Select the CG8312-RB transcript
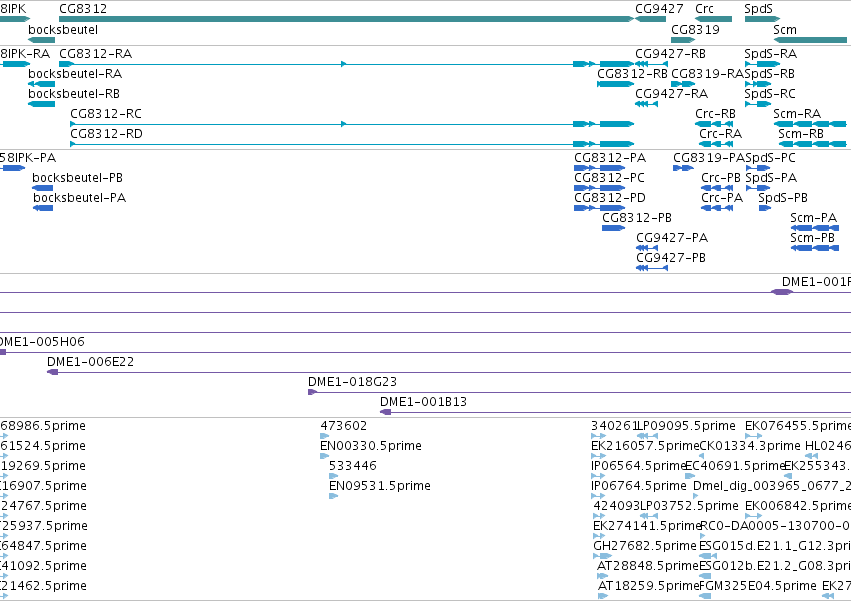This screenshot has height=601, width=851. click(632, 74)
